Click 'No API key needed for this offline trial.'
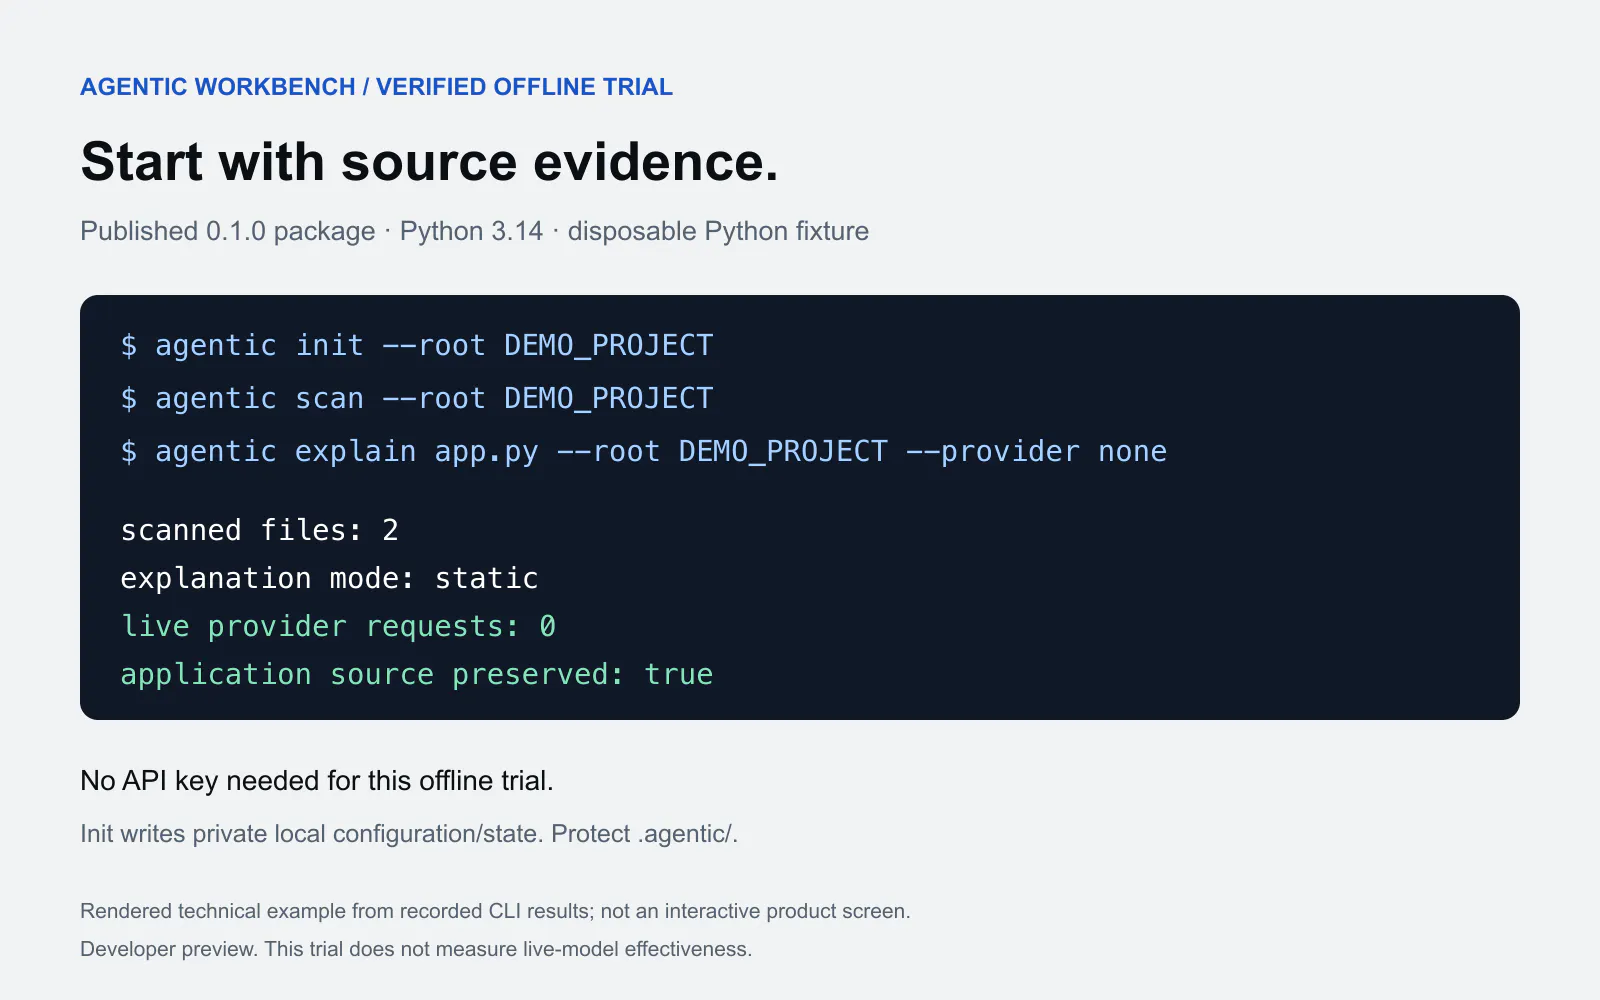 317,780
